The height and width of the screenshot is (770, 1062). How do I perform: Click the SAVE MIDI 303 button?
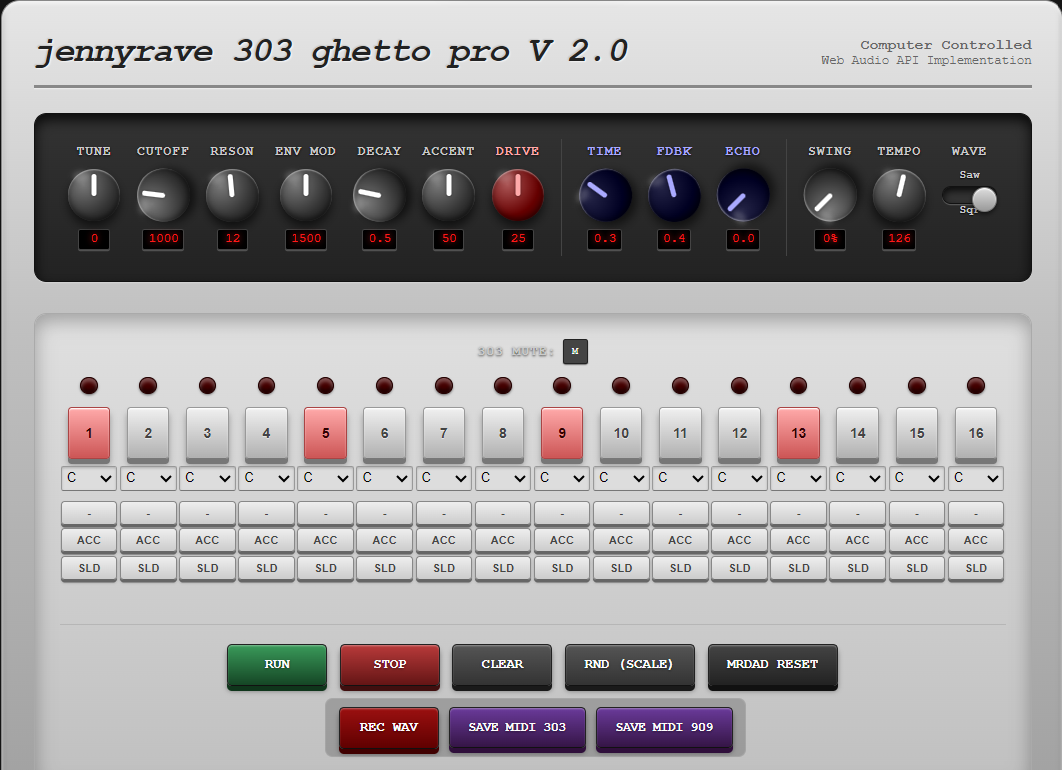tap(517, 728)
